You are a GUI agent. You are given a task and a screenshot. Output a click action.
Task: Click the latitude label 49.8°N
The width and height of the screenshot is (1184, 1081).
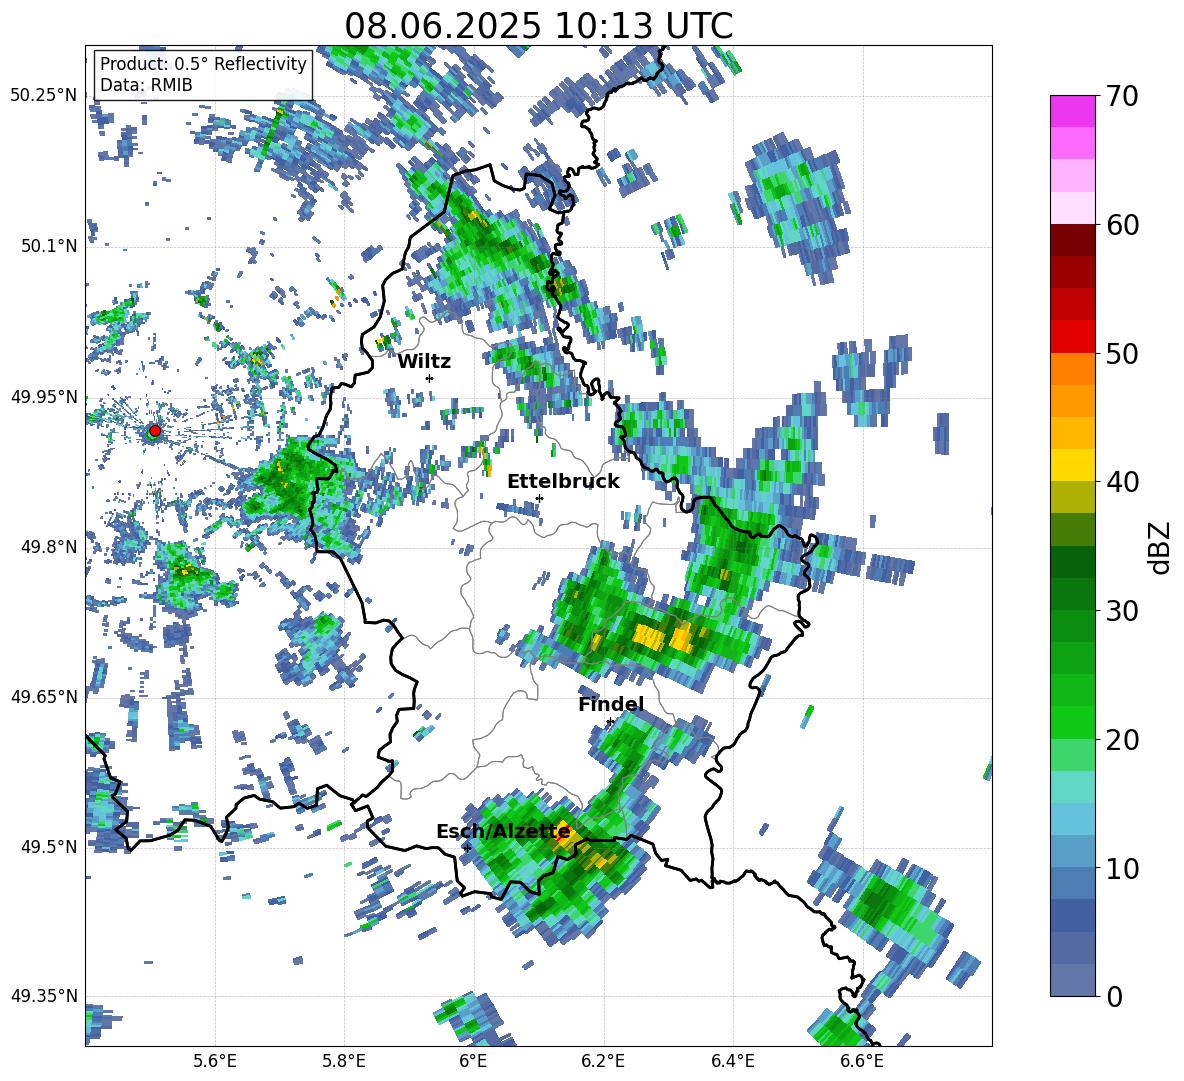(x=48, y=546)
